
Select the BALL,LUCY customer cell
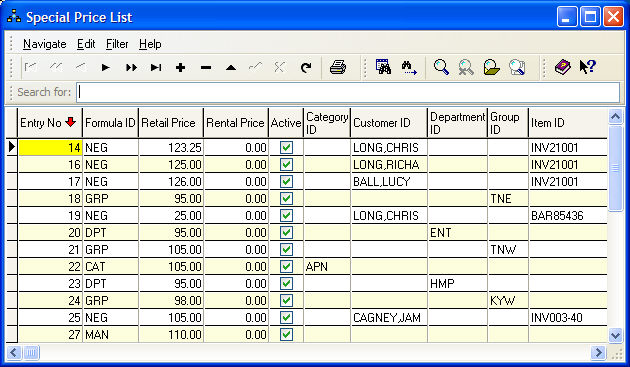tap(389, 182)
